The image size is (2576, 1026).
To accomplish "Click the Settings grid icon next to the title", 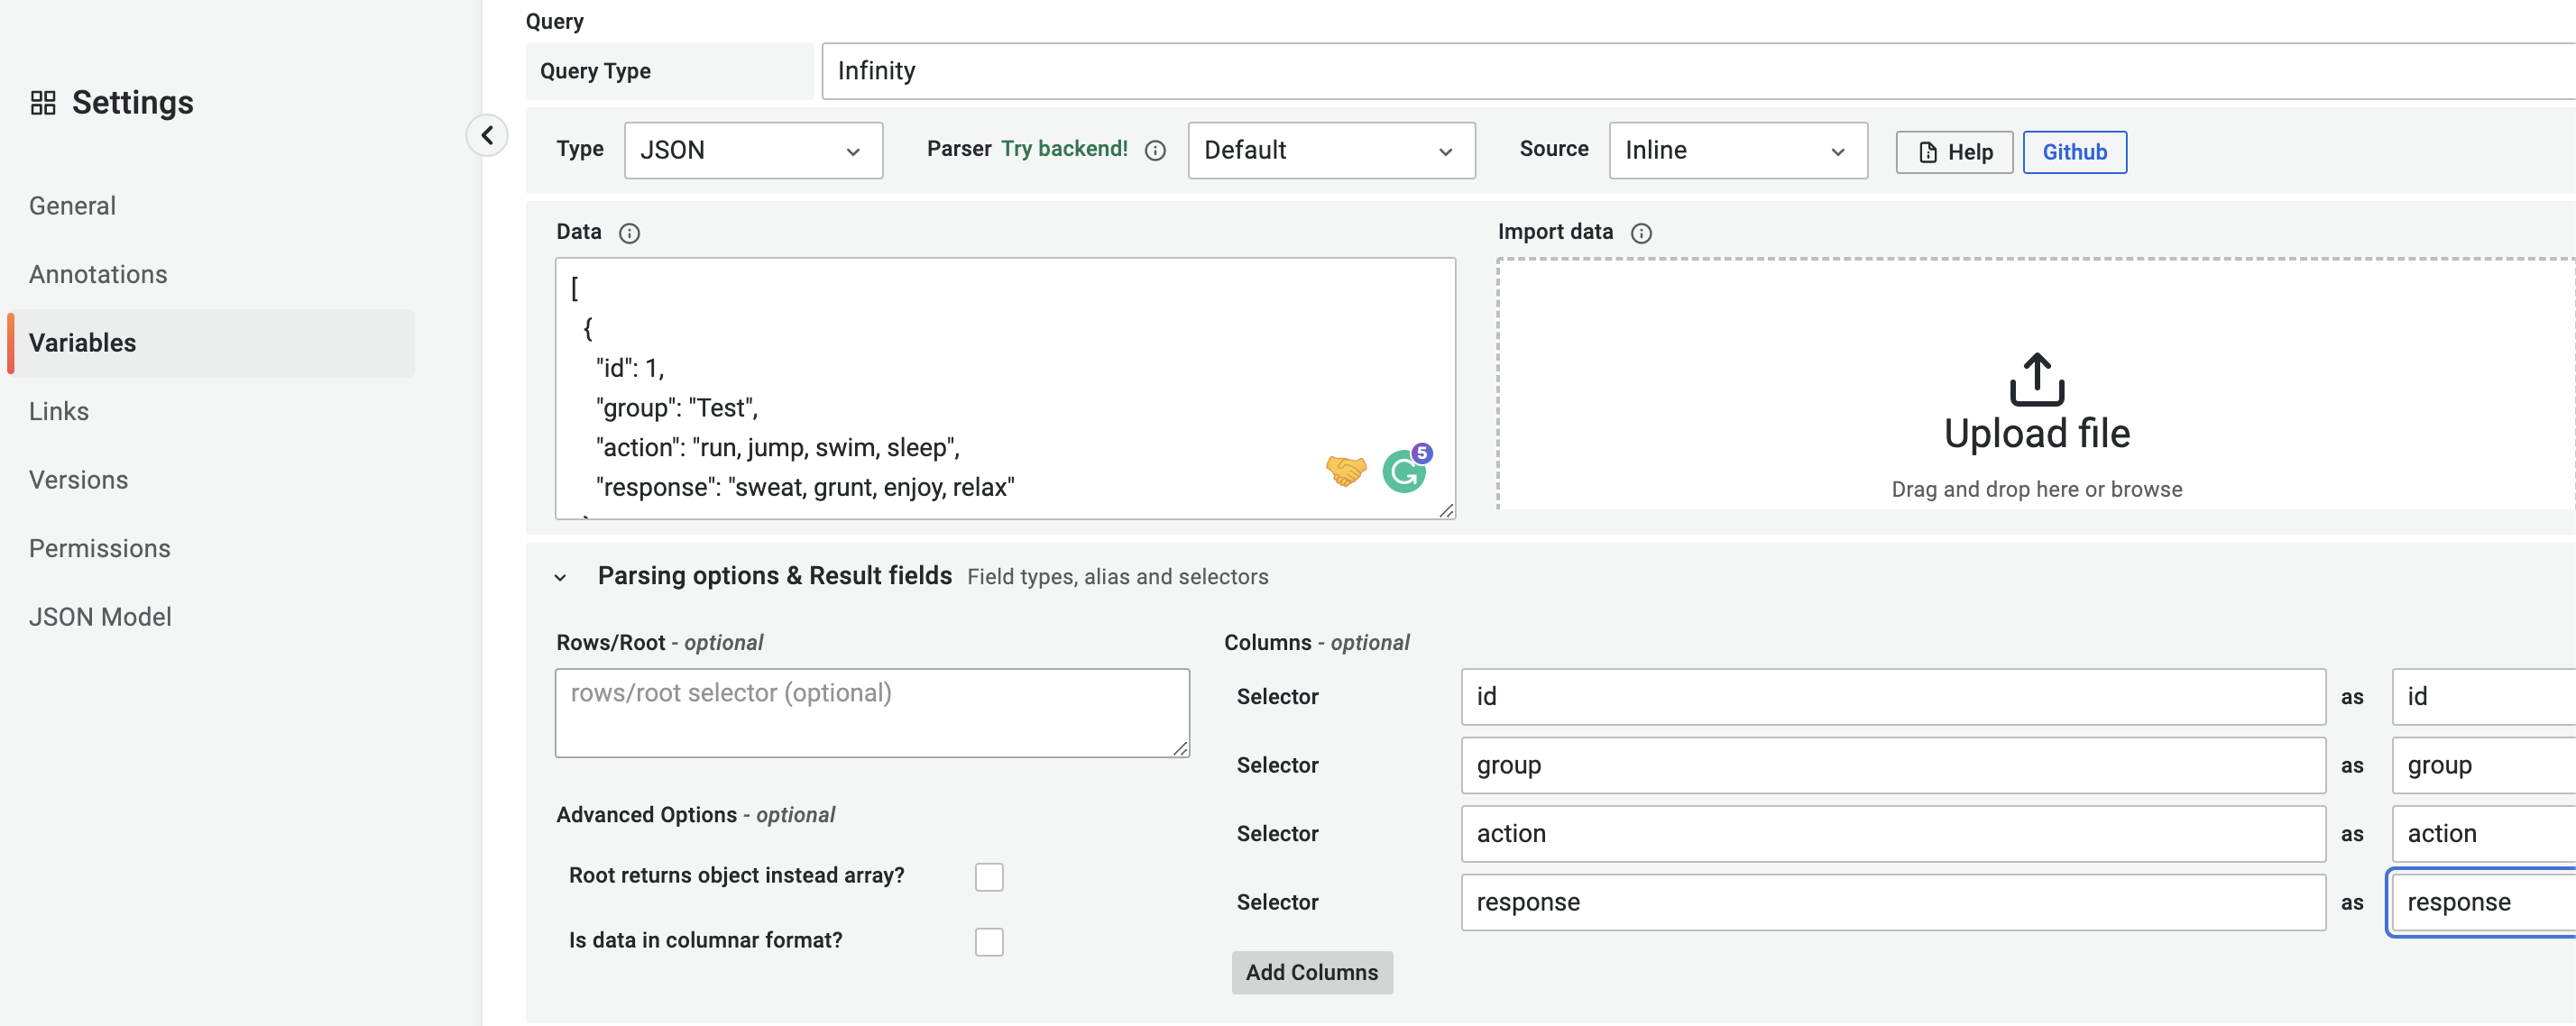I will pyautogui.click(x=43, y=101).
